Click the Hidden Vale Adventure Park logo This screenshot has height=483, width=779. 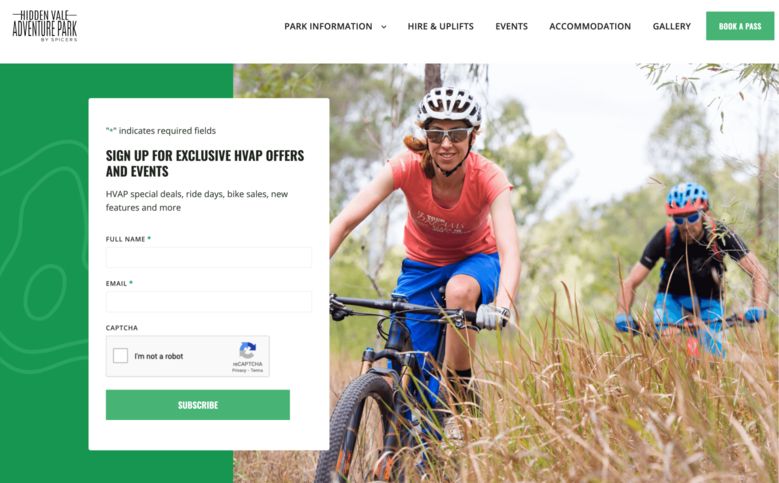tap(45, 26)
